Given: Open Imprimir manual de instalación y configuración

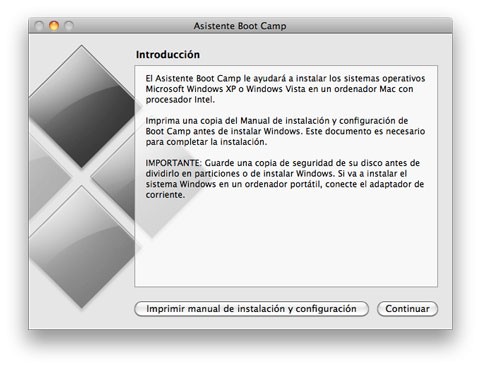Looking at the screenshot, I should coord(251,309).
